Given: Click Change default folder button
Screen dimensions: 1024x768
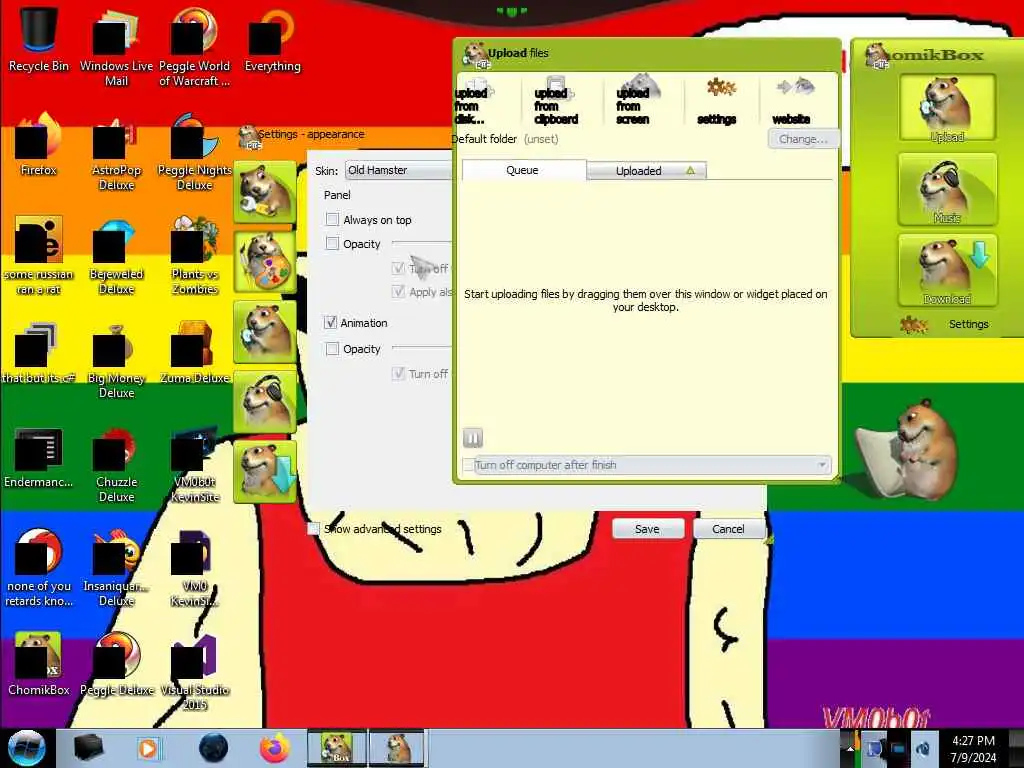Looking at the screenshot, I should pos(803,139).
